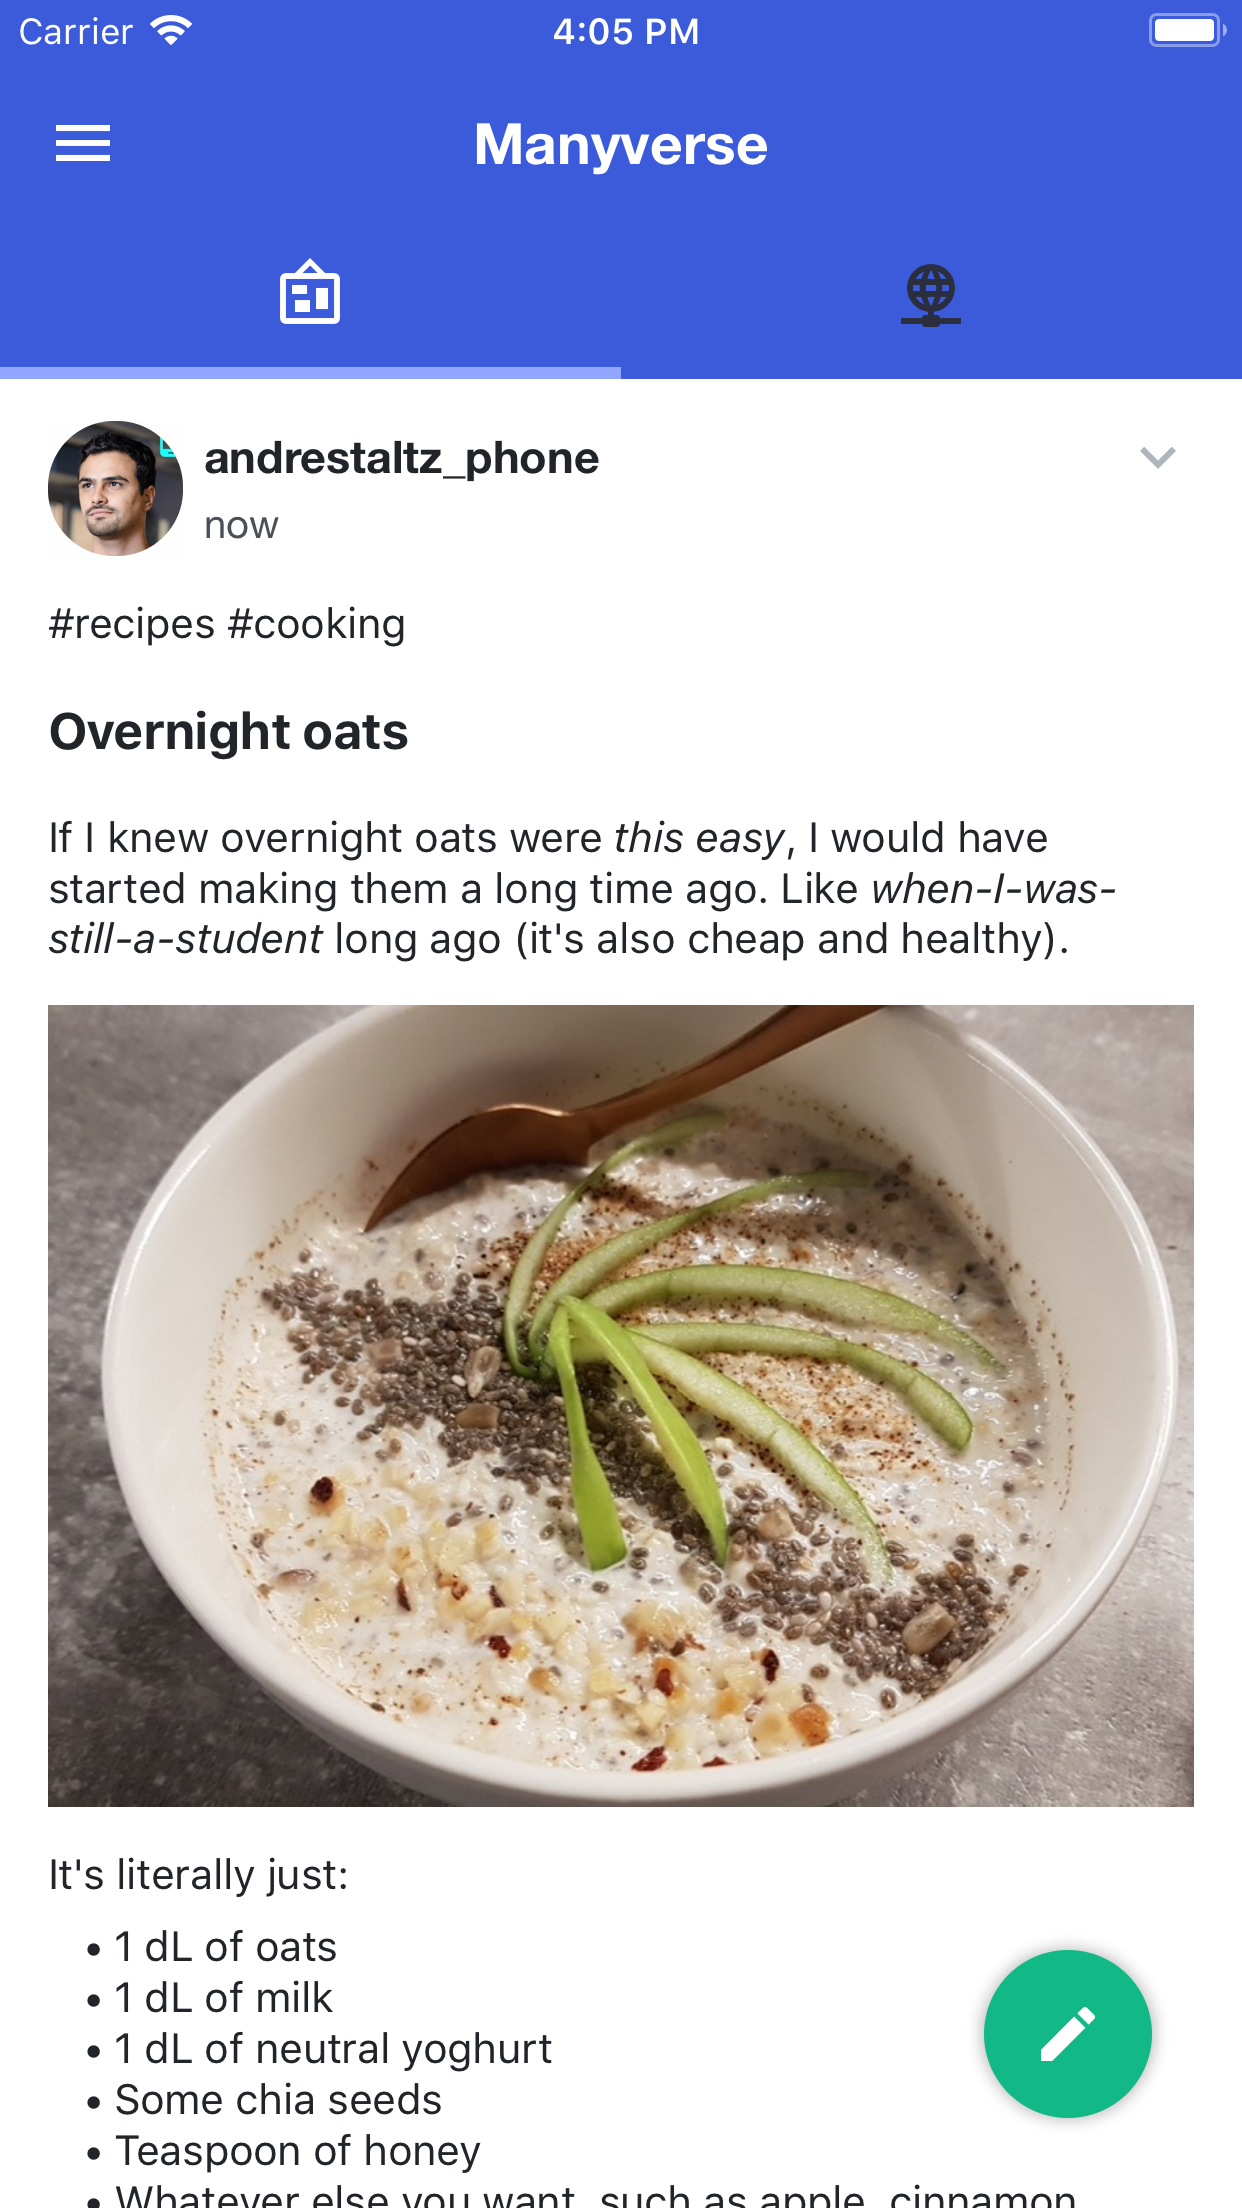Open the #recipes hashtag
The image size is (1242, 2208).
point(132,624)
